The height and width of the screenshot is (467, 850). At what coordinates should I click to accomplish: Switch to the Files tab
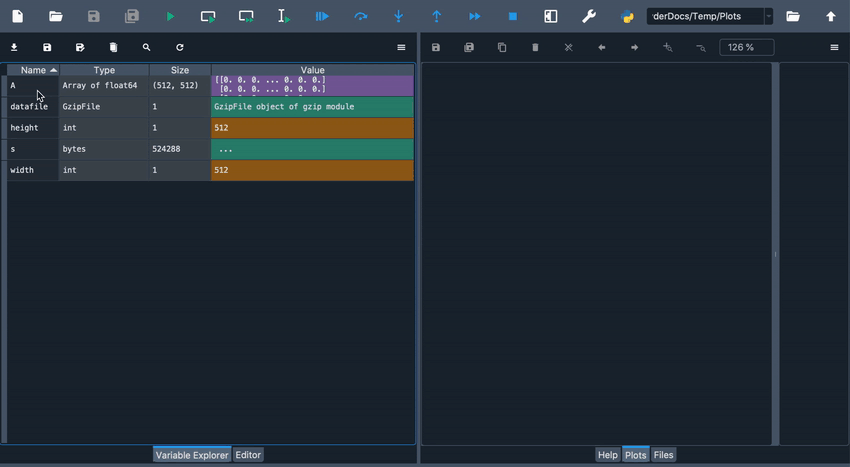(x=663, y=455)
